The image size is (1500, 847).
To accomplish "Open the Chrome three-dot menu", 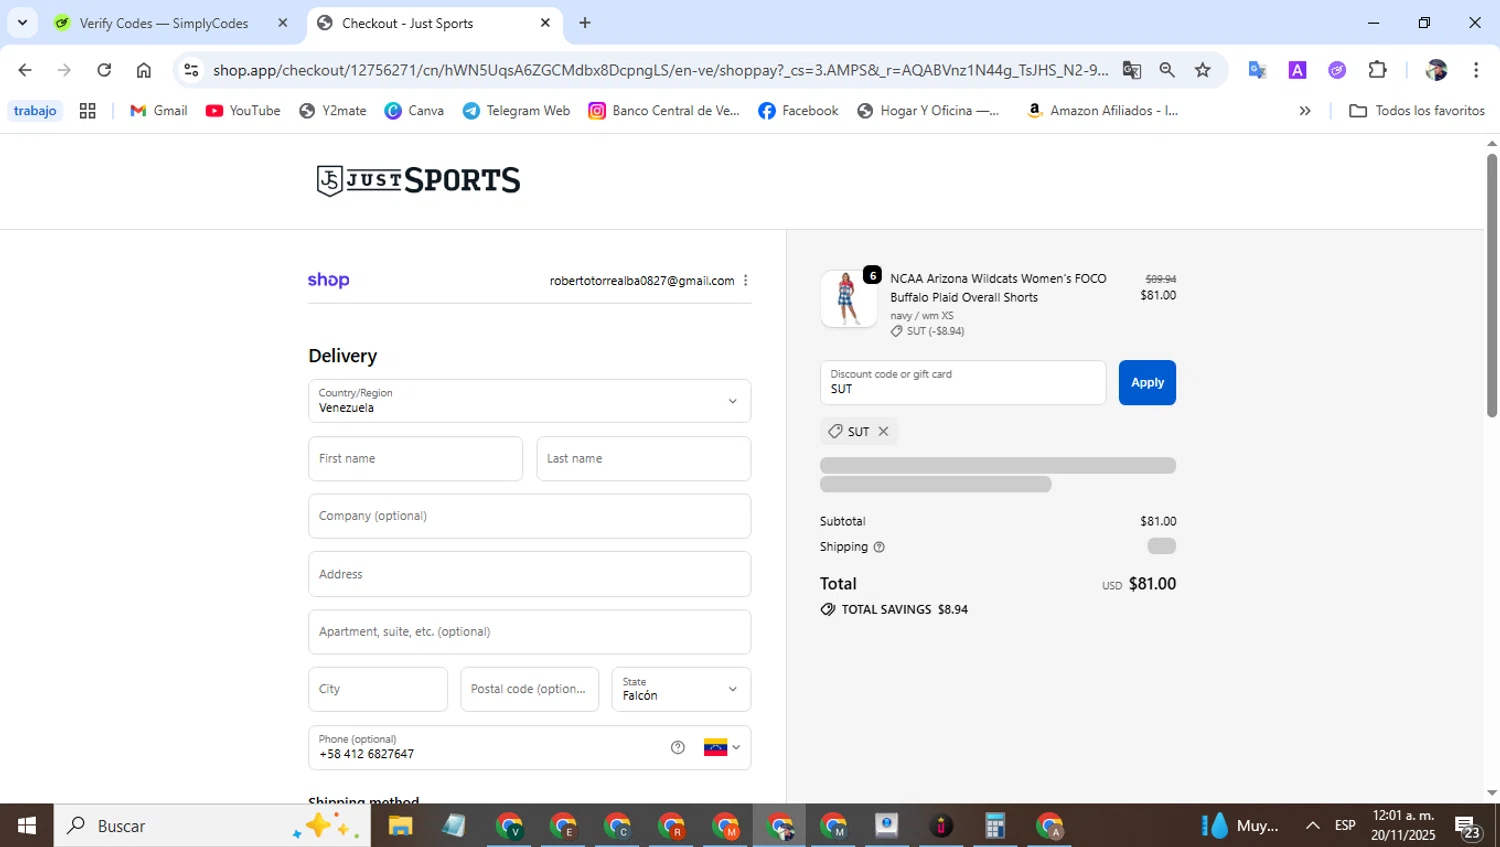I will tap(1476, 70).
